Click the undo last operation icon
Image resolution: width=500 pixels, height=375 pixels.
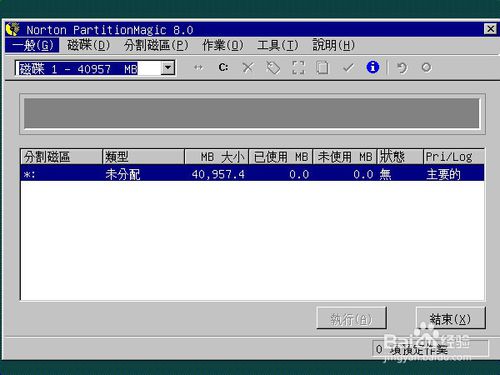click(402, 68)
